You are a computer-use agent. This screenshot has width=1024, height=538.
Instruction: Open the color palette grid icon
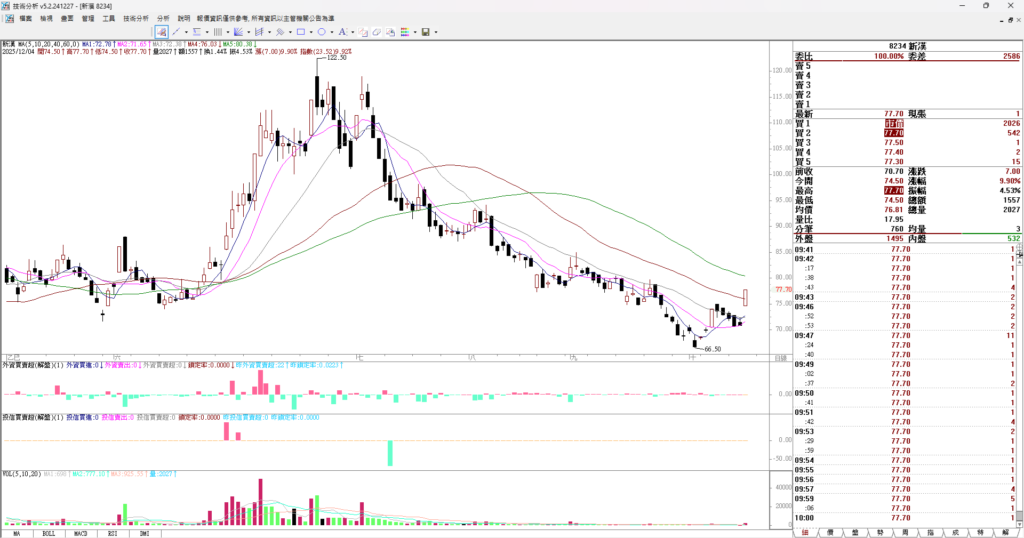[x=405, y=32]
